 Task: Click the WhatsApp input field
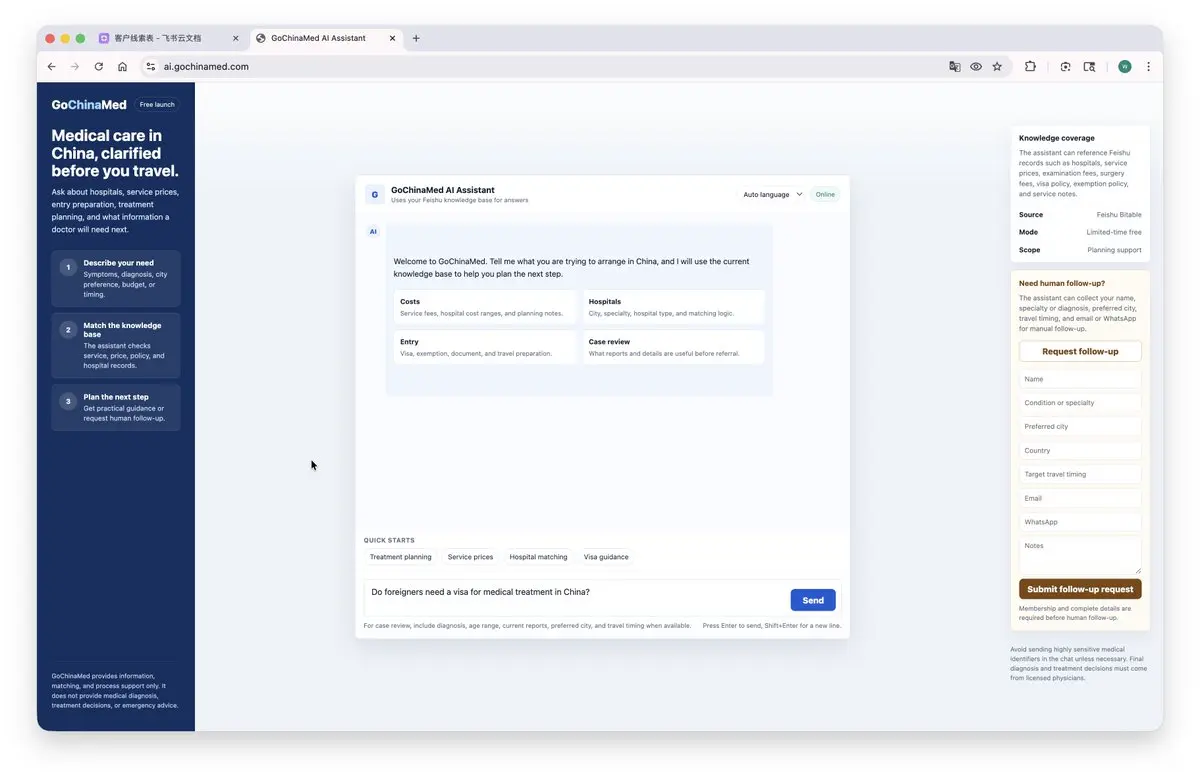click(x=1080, y=522)
